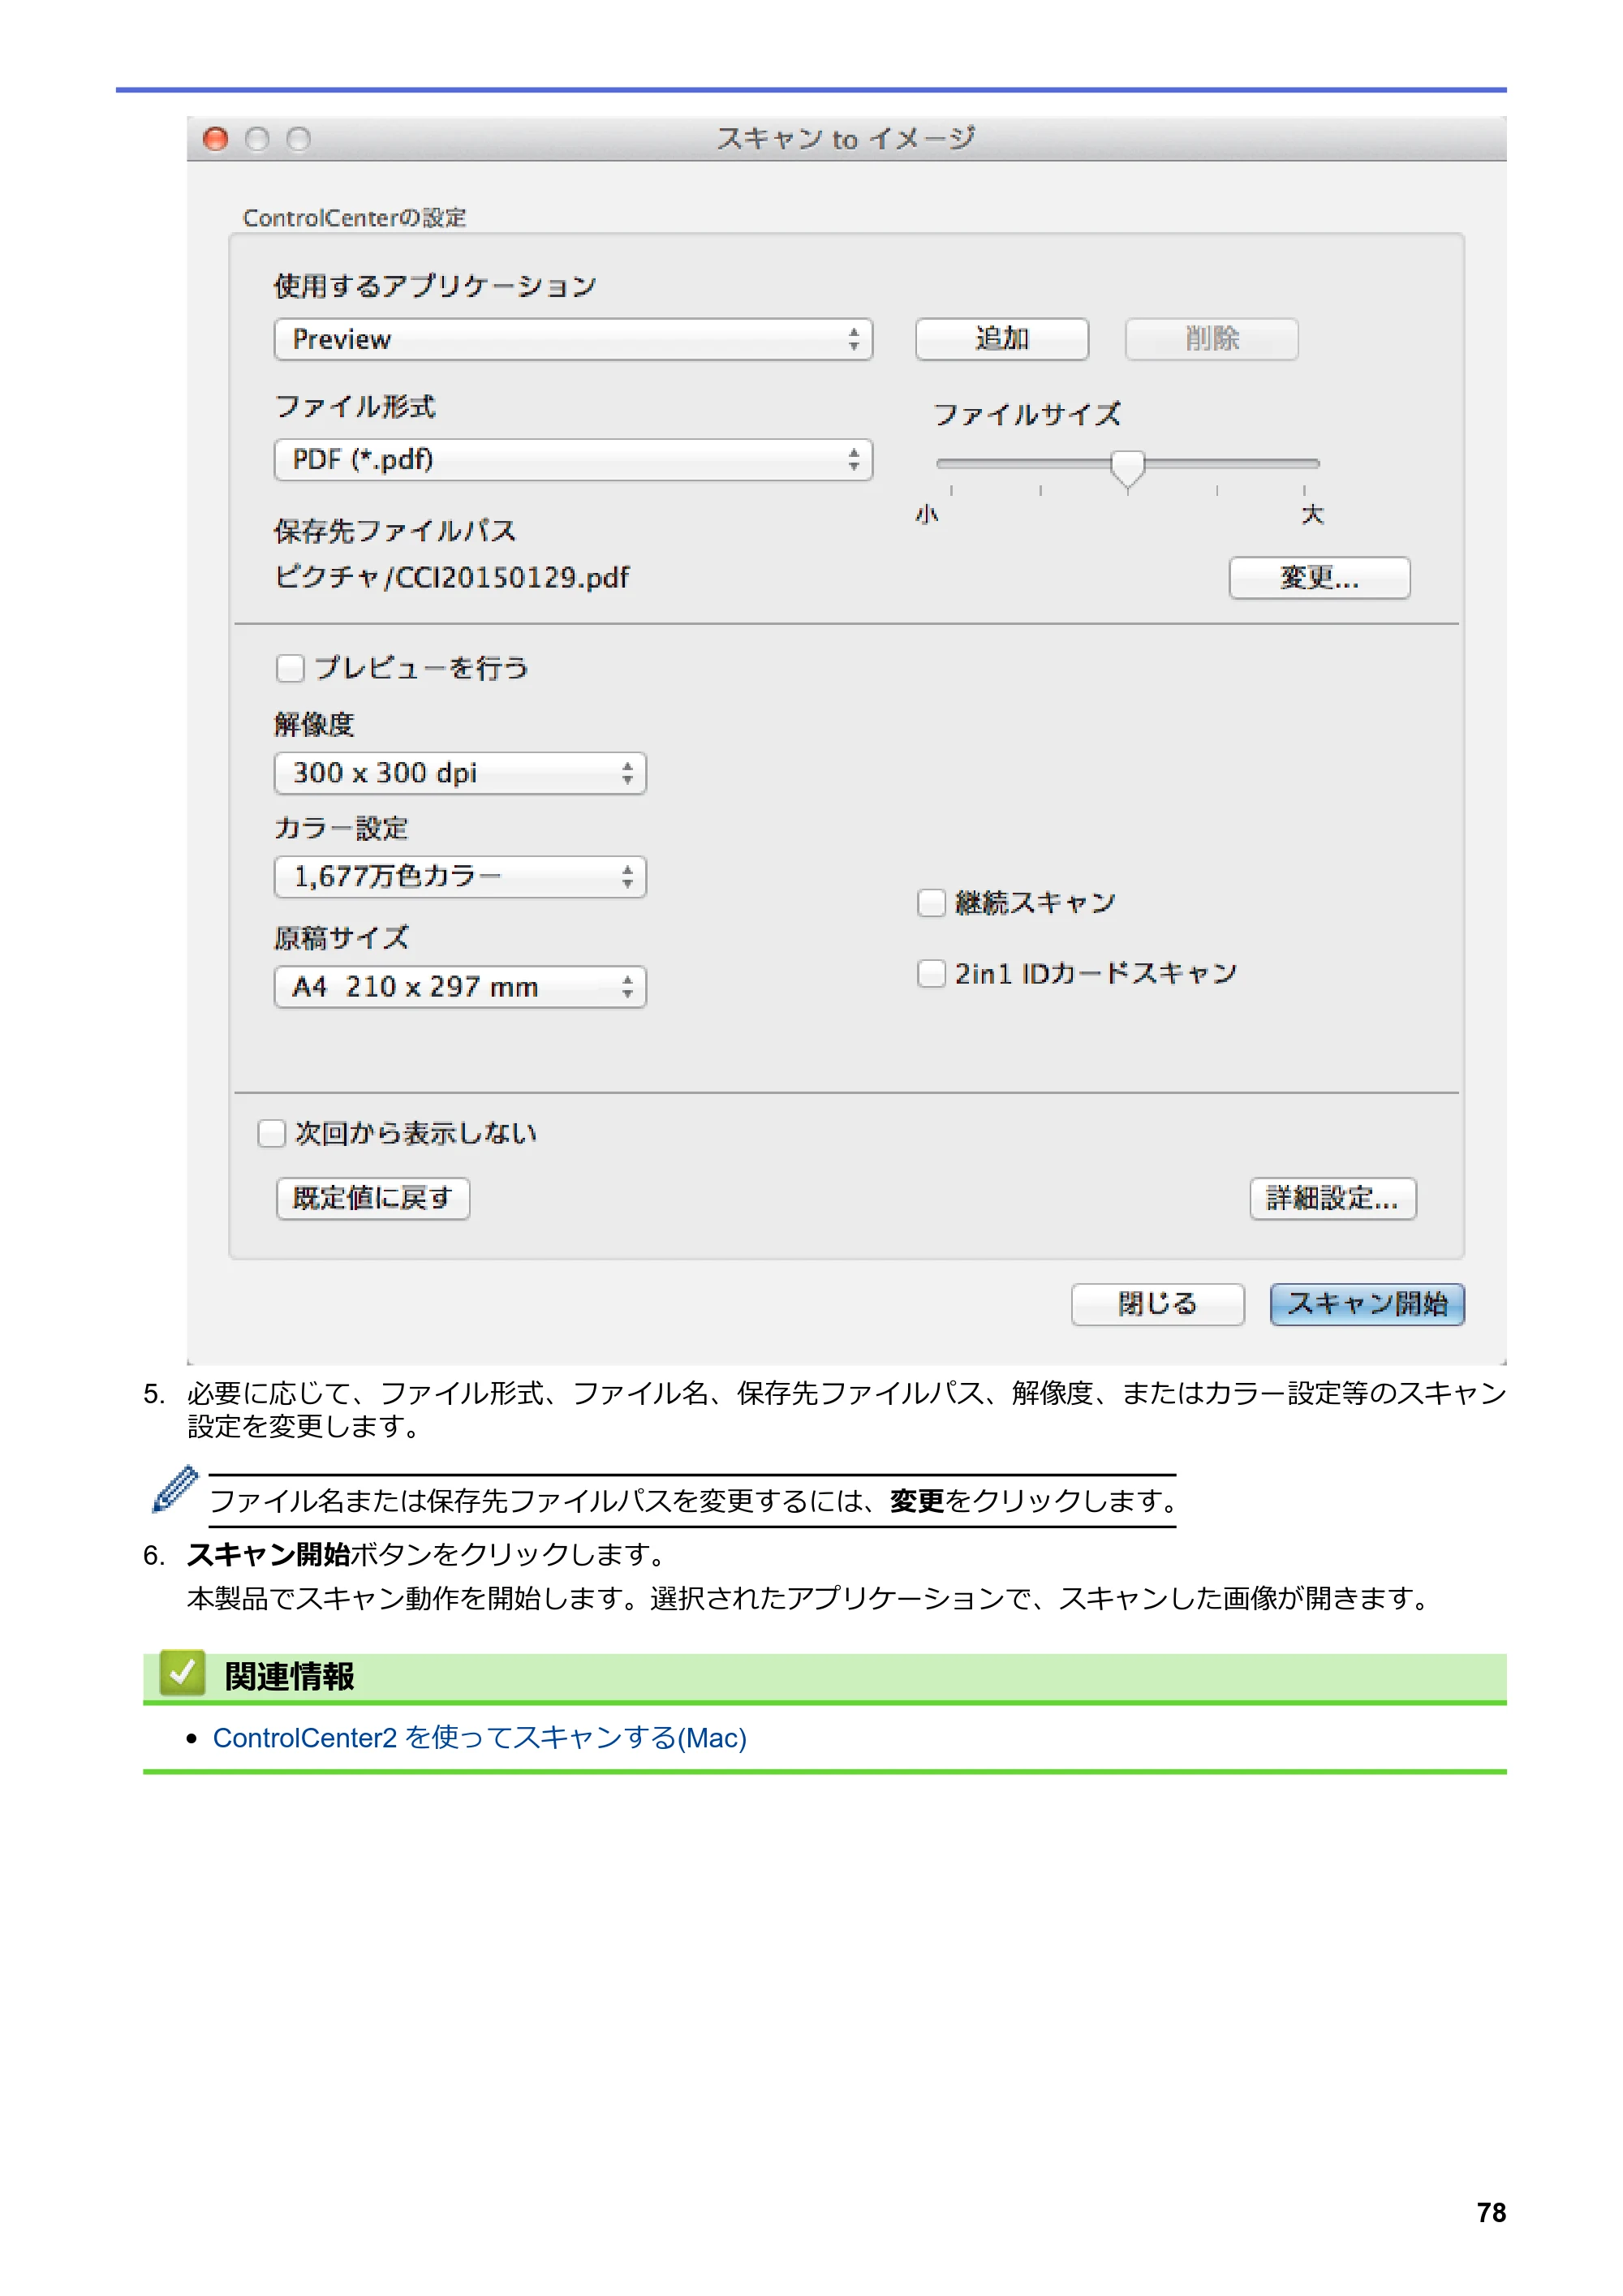Open the 1,677万色カラー color setting dropdown
This screenshot has width=1623, height=2296.
pos(460,877)
